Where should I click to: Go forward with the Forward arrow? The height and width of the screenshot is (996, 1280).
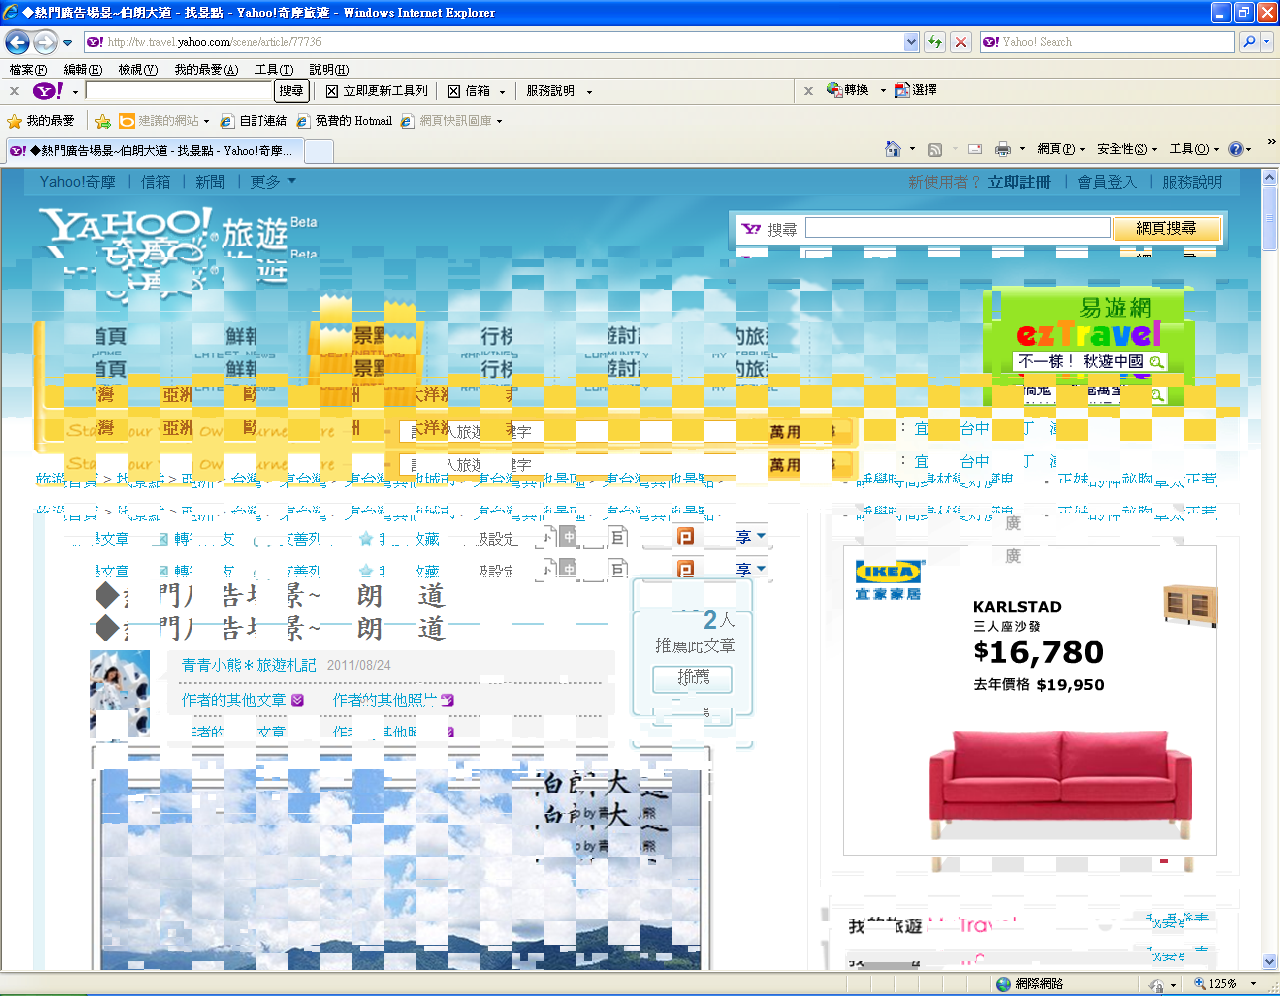pos(45,42)
